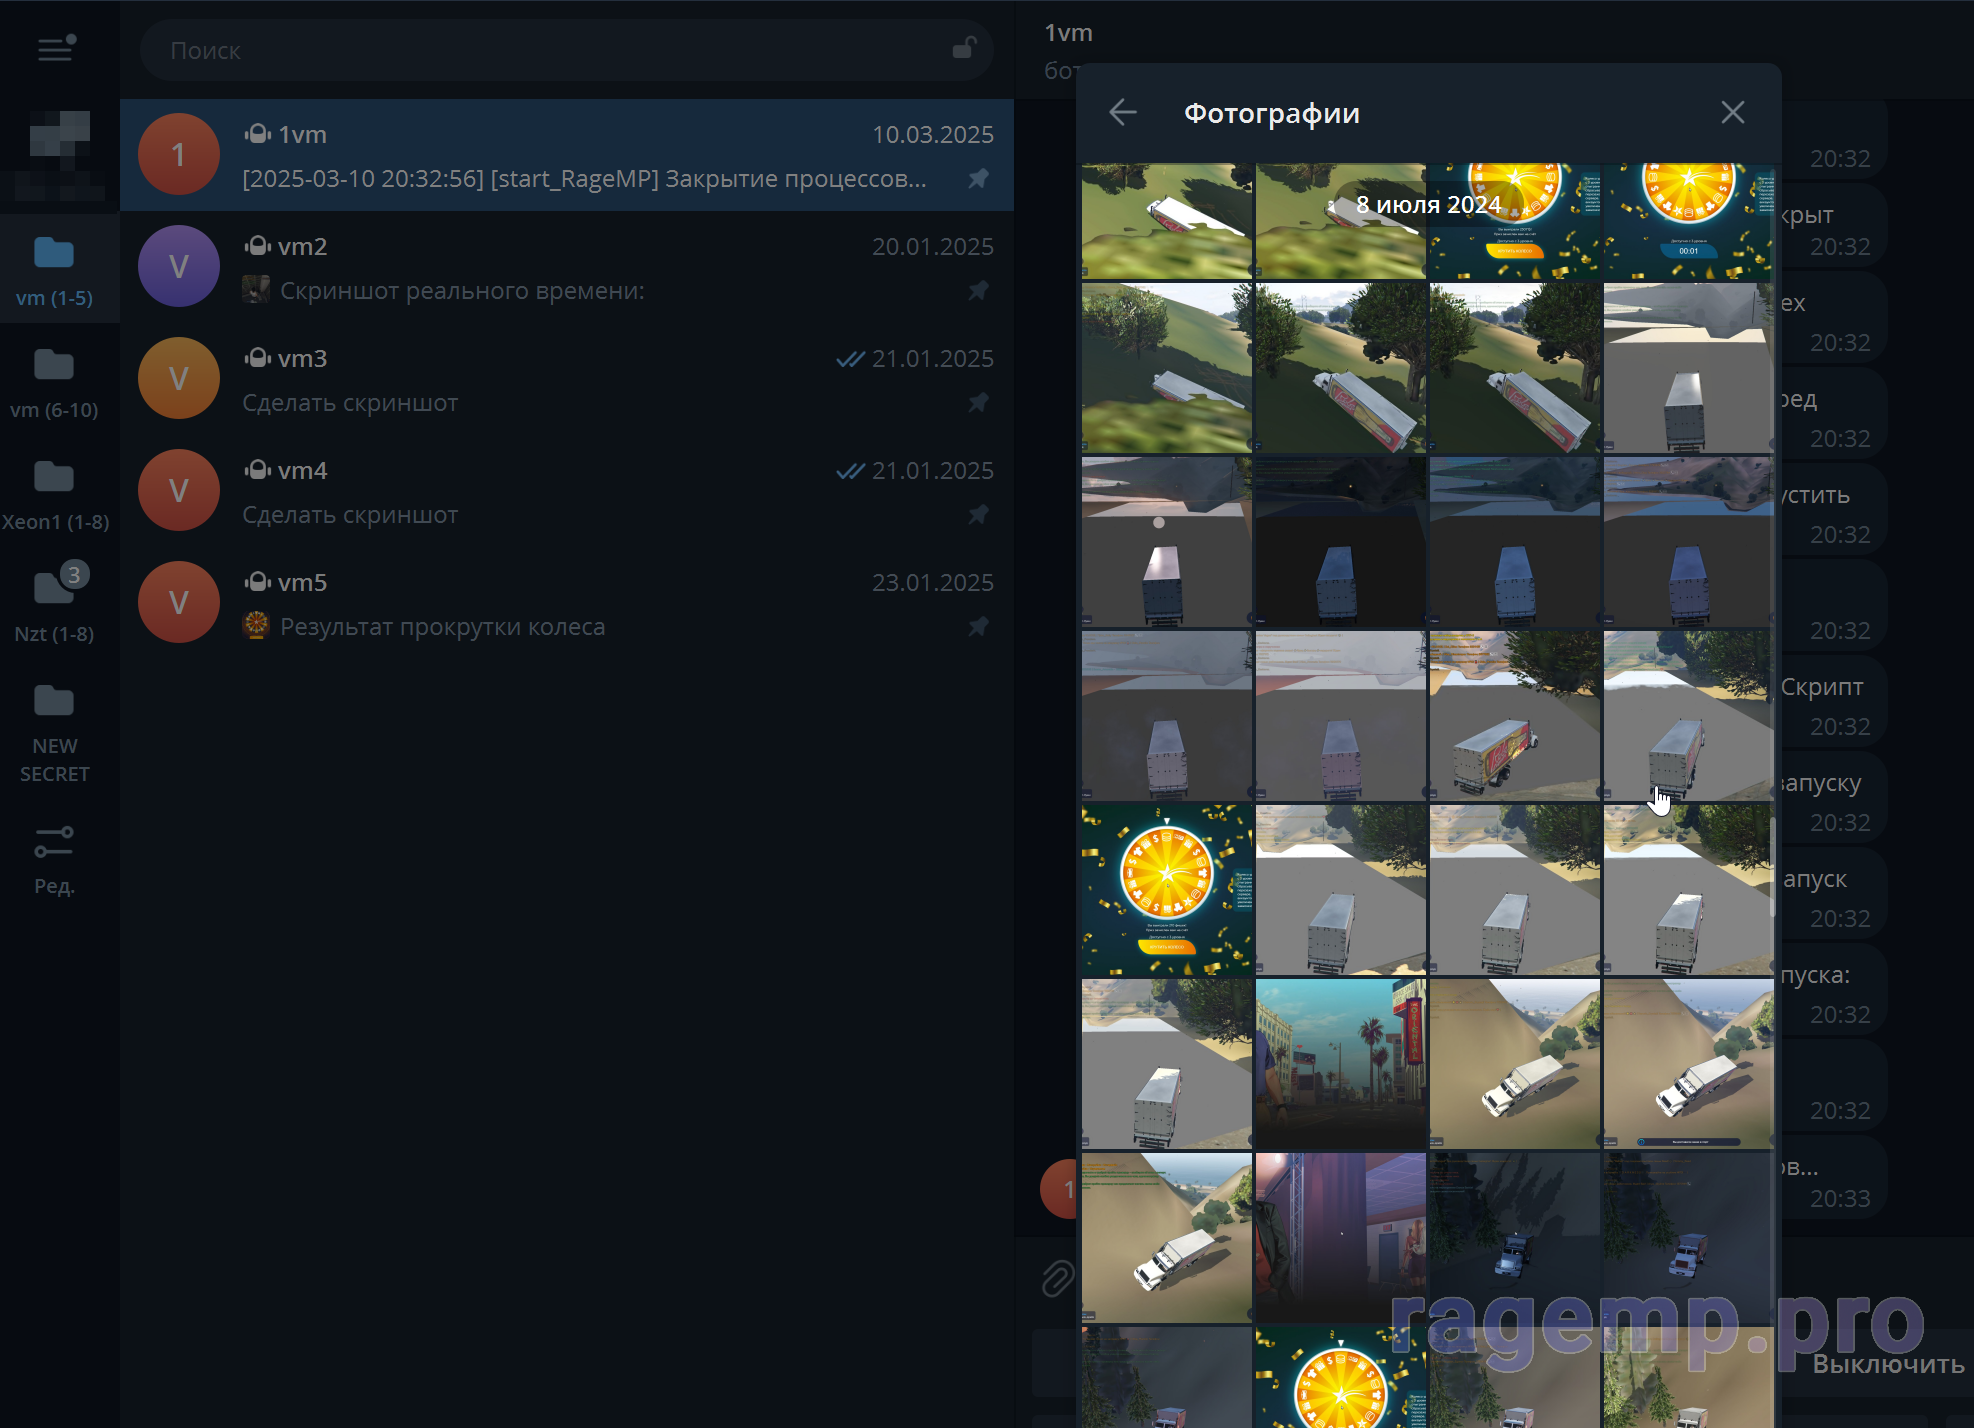Screen dimensions: 1974x1428
Task: Switch to the vm (6-10) folder
Action: [x=55, y=382]
